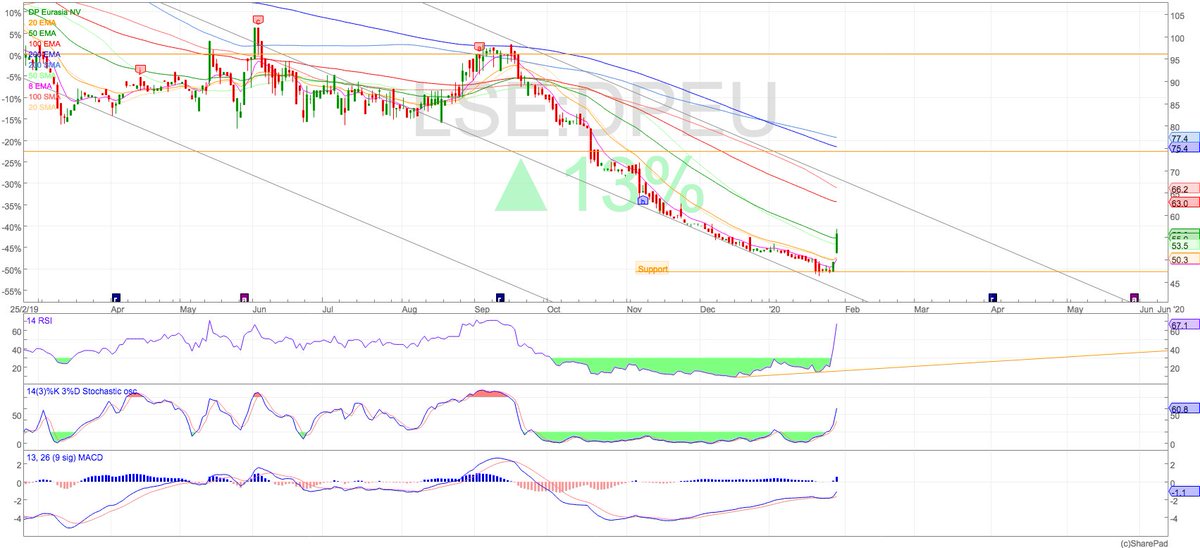Select the 14 RSI panel title
Viewport: 1200px width, 548px height.
[39, 319]
